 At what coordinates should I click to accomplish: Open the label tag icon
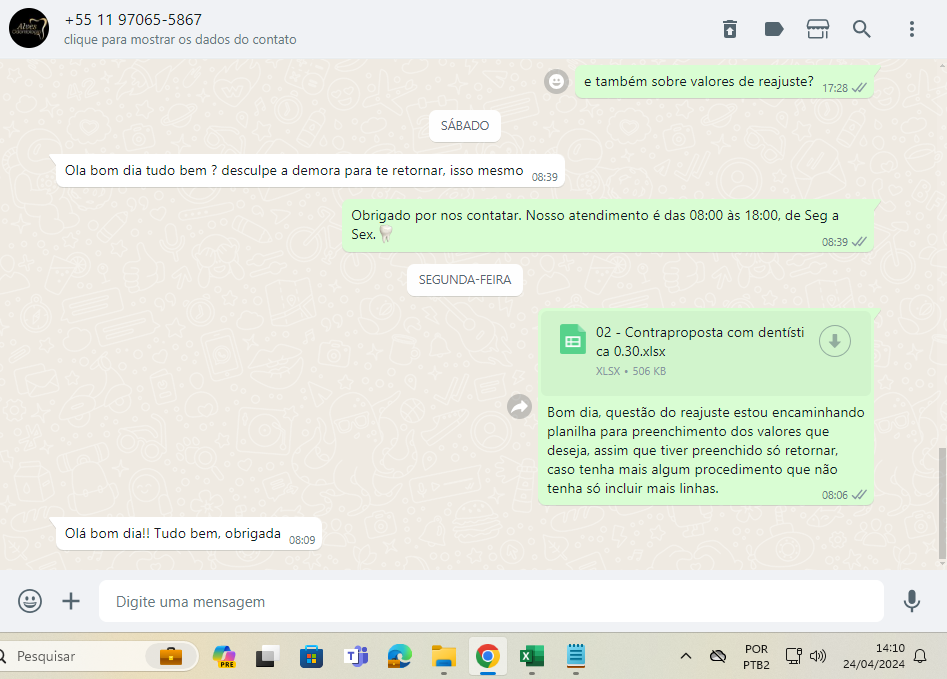[x=774, y=29]
